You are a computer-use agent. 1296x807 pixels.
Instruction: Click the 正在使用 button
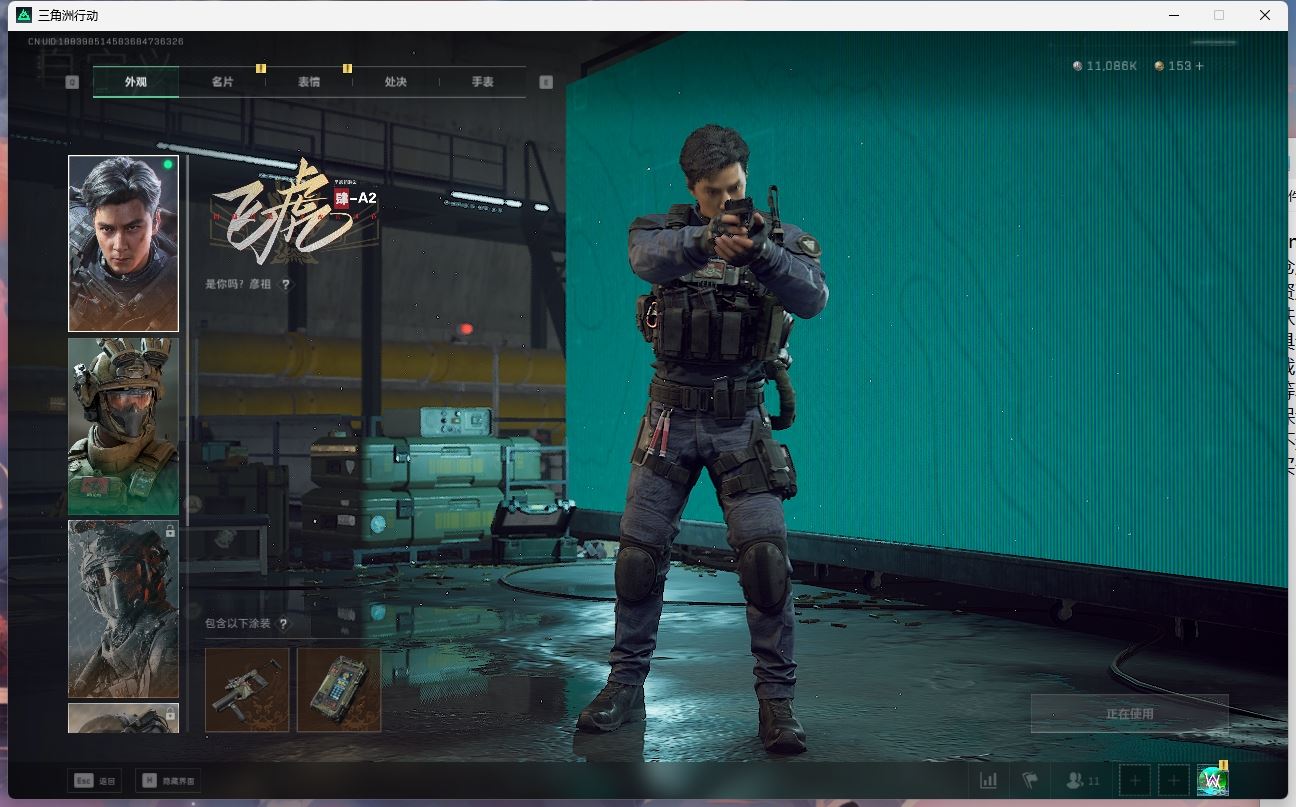pyautogui.click(x=1129, y=714)
